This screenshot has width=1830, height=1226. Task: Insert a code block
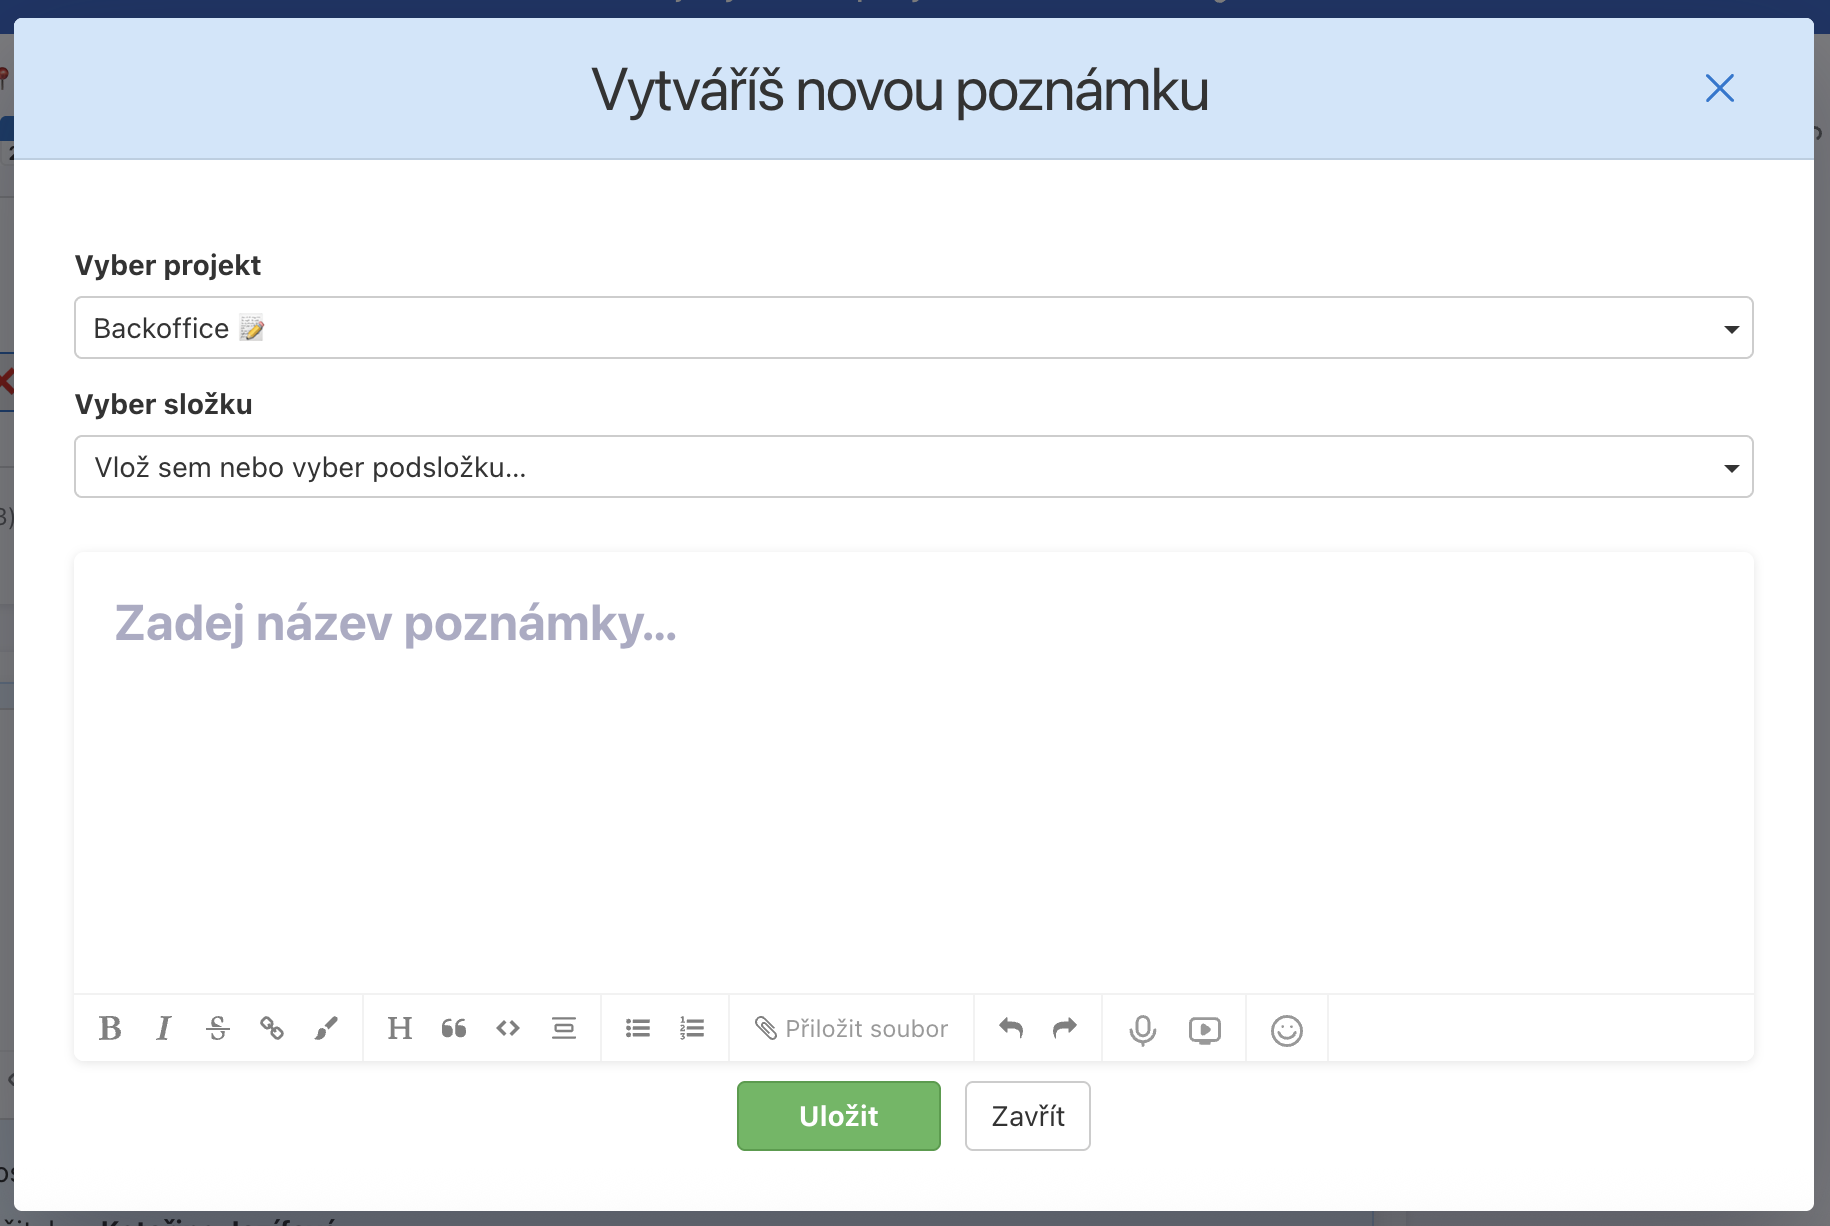(x=507, y=1028)
